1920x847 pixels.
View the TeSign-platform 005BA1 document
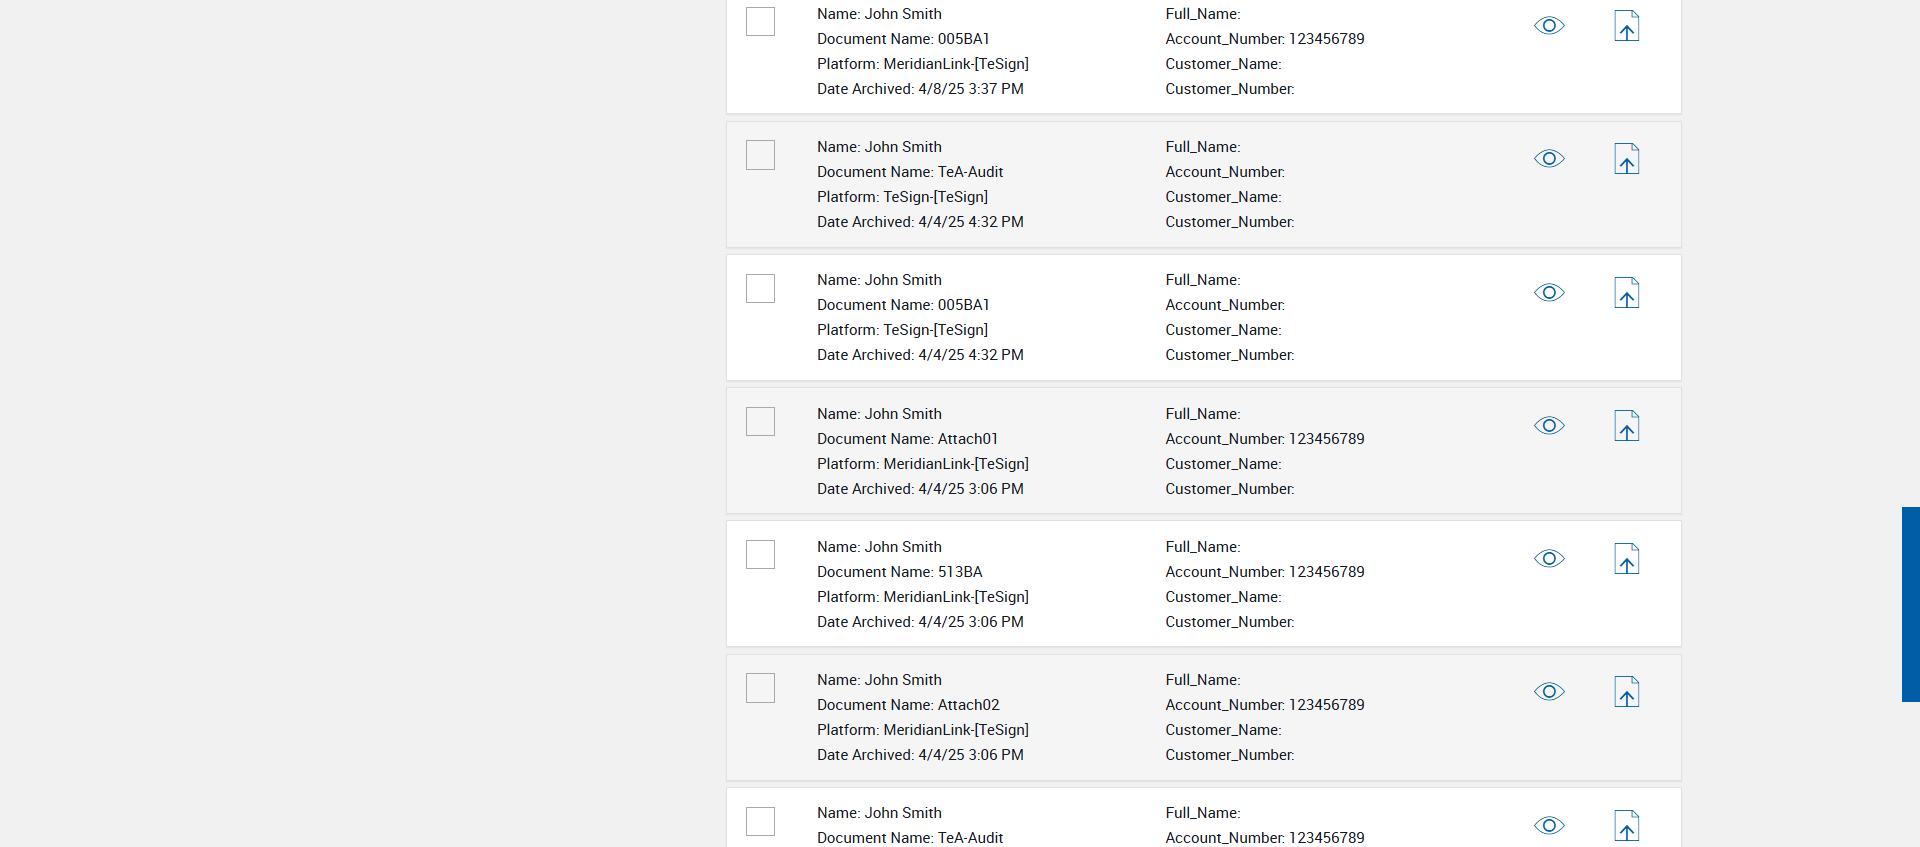pos(1549,293)
